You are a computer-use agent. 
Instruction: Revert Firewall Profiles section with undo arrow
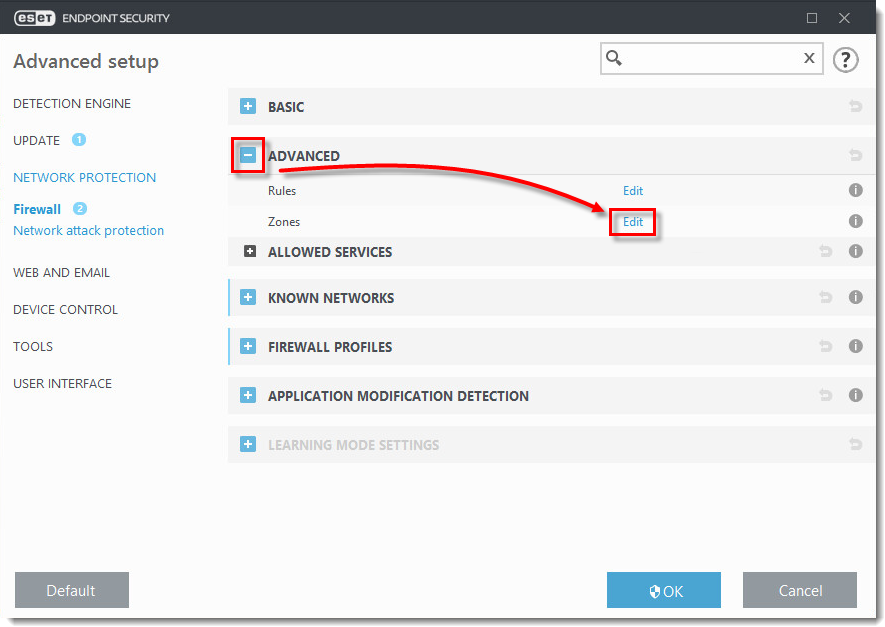tap(826, 346)
